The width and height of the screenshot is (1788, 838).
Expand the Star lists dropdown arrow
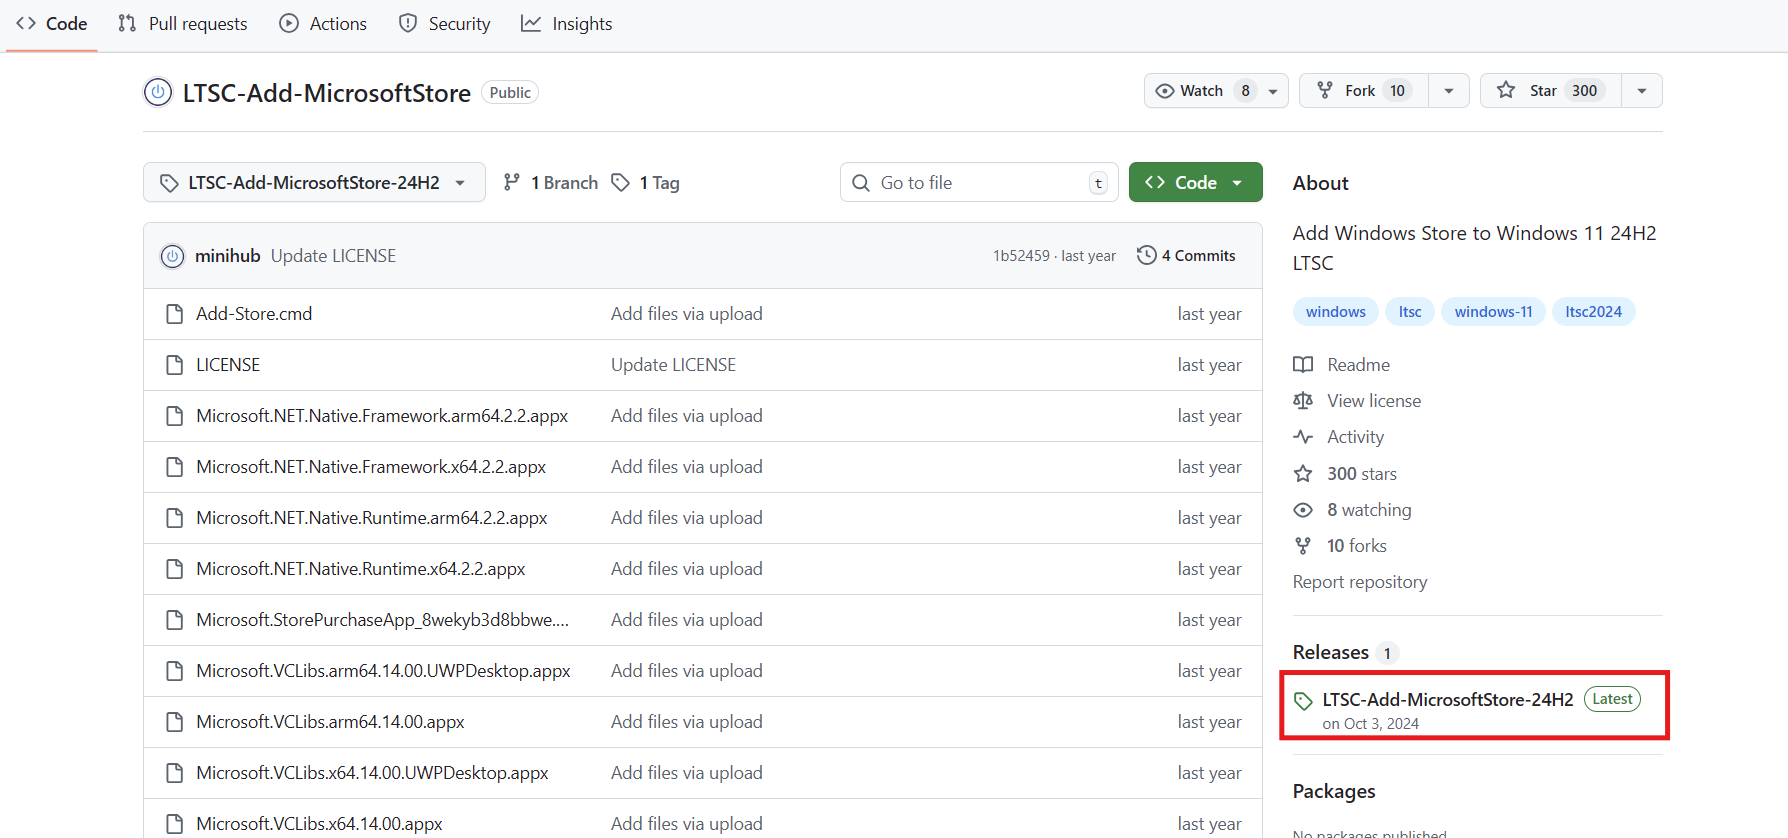(1641, 91)
